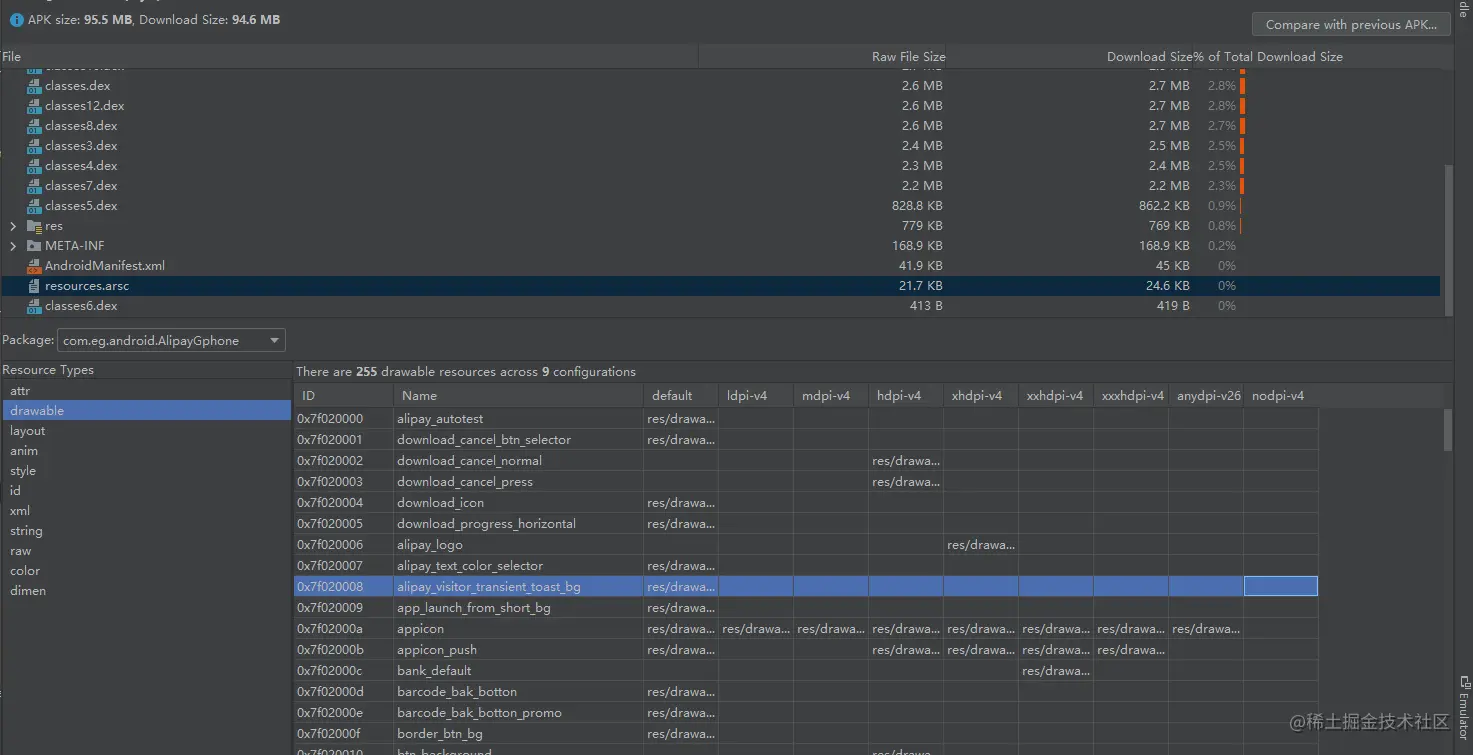
Task: Click the xxhdpi-v4 column header
Action: tap(1056, 396)
